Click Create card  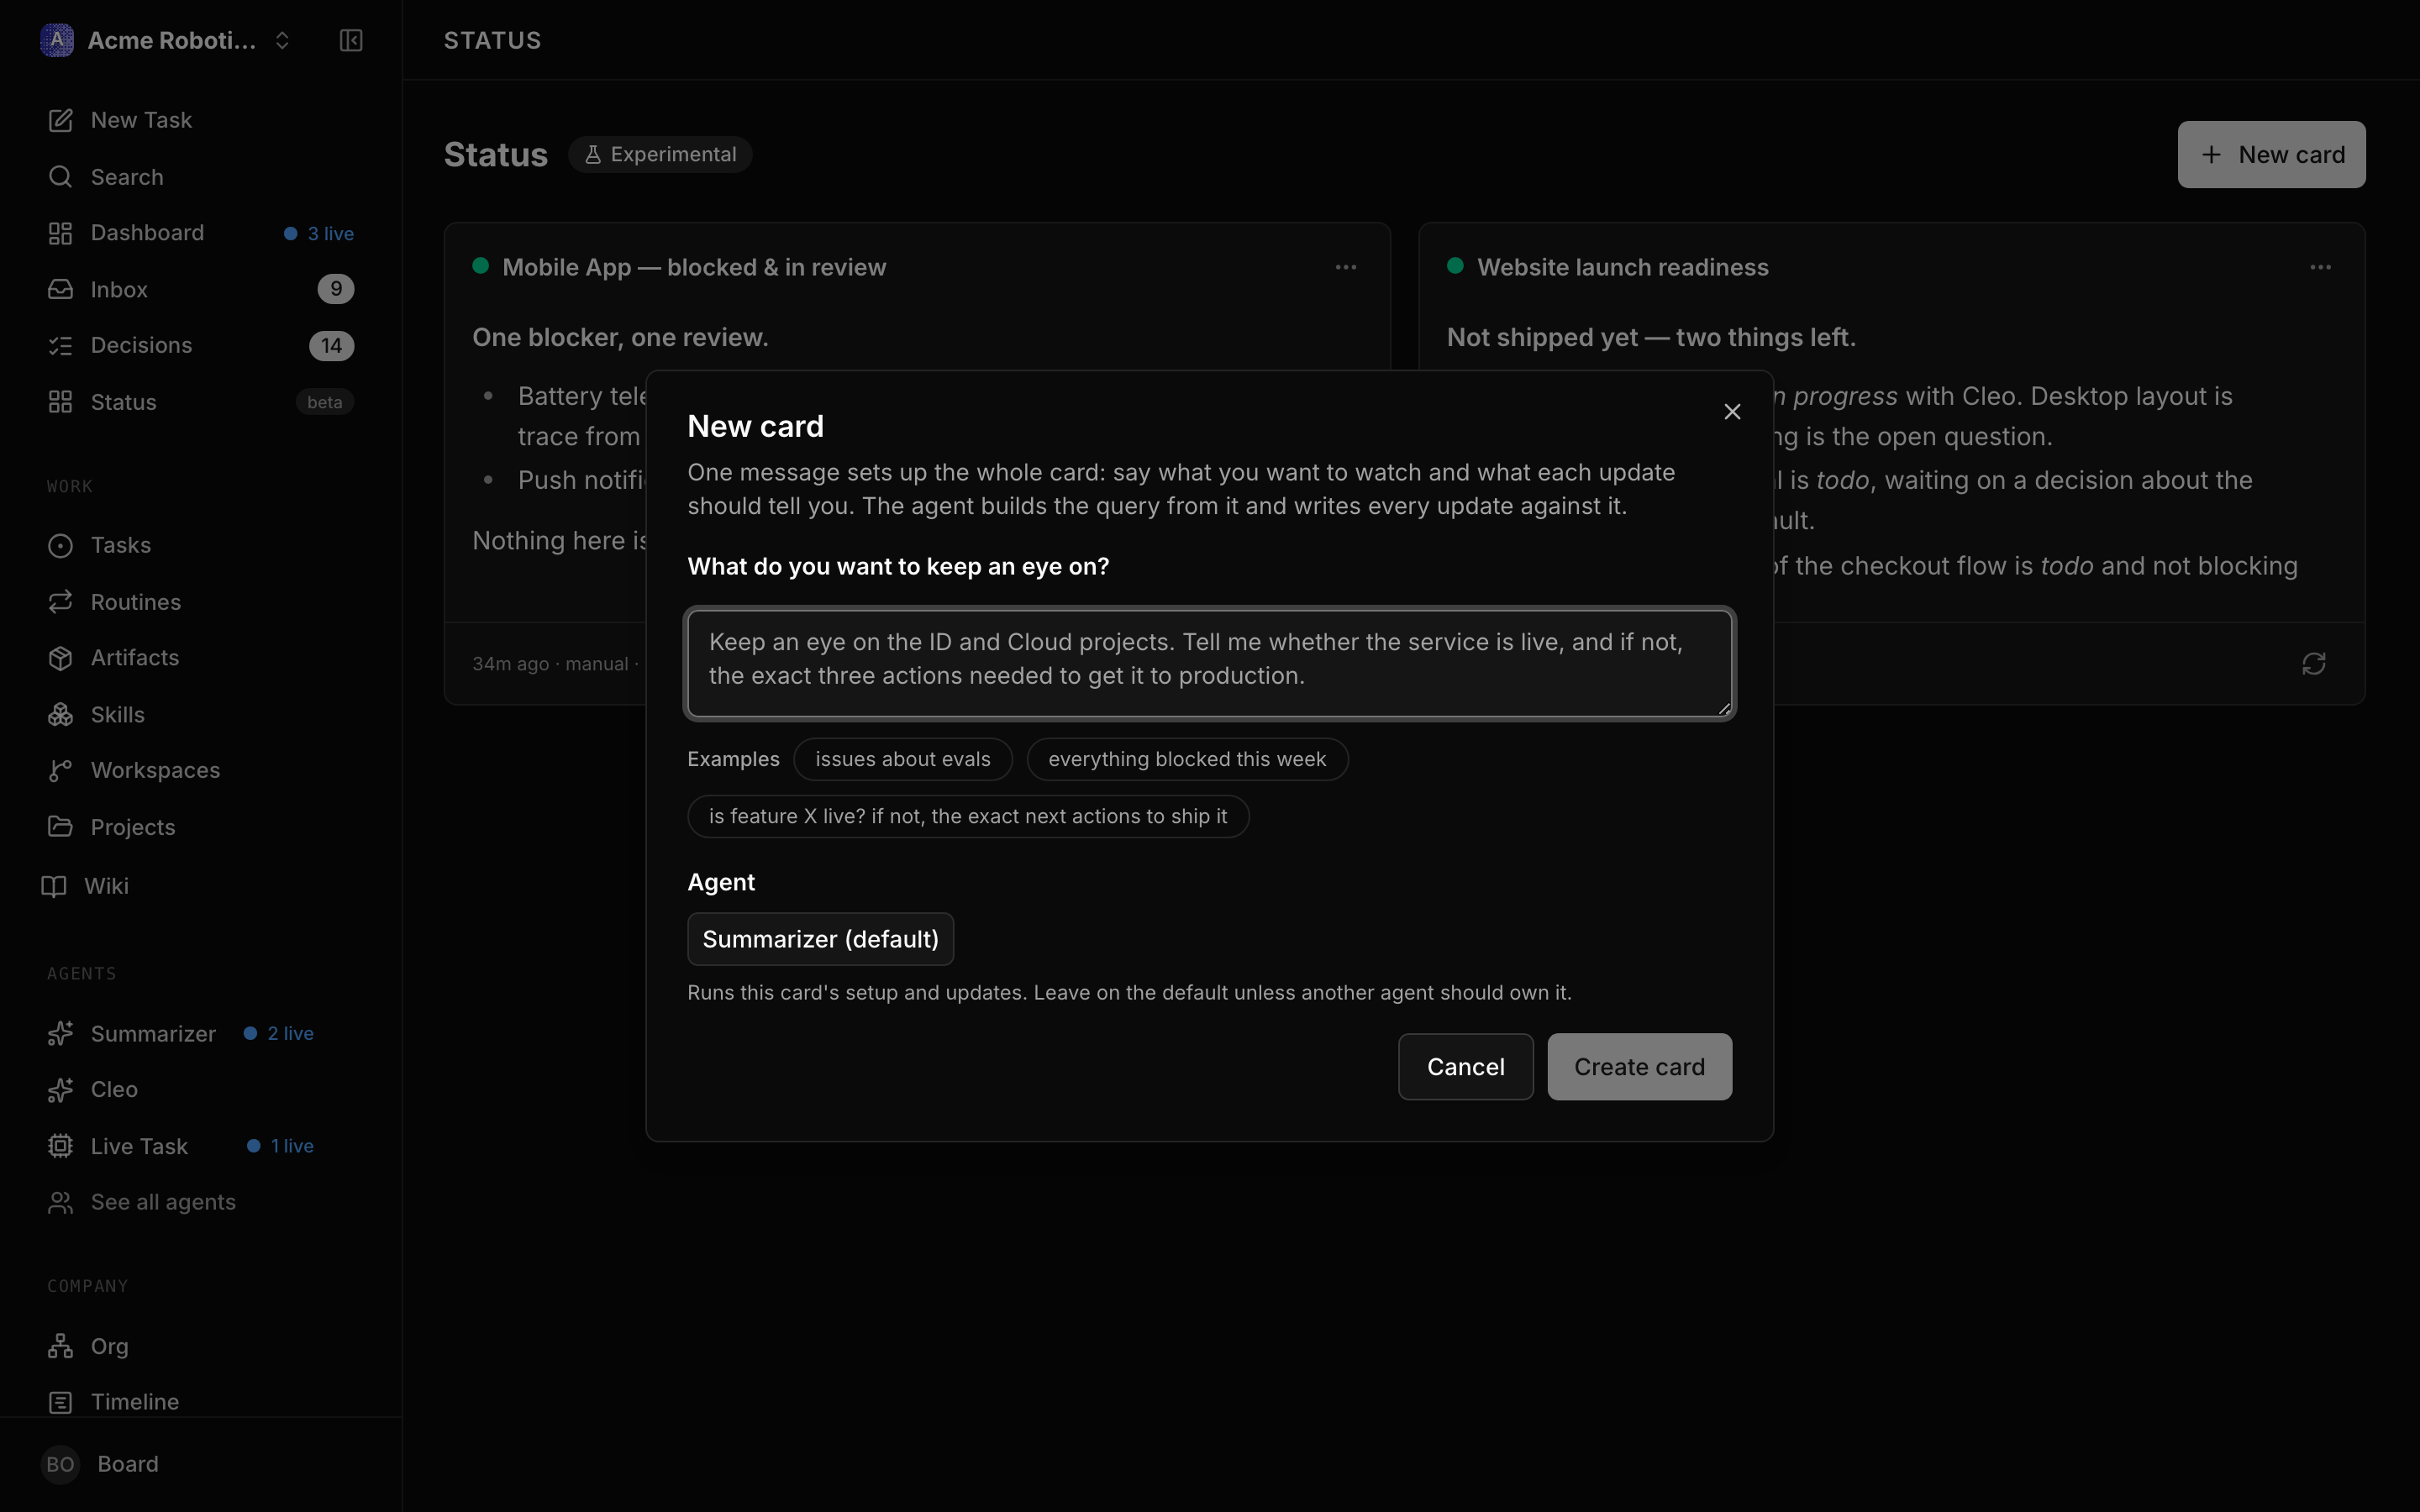pyautogui.click(x=1639, y=1067)
